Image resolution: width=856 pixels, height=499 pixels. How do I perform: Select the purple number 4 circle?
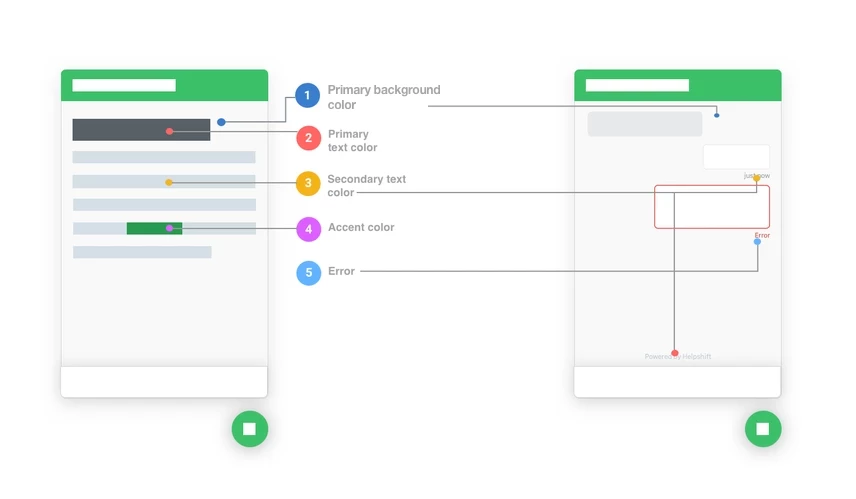308,229
